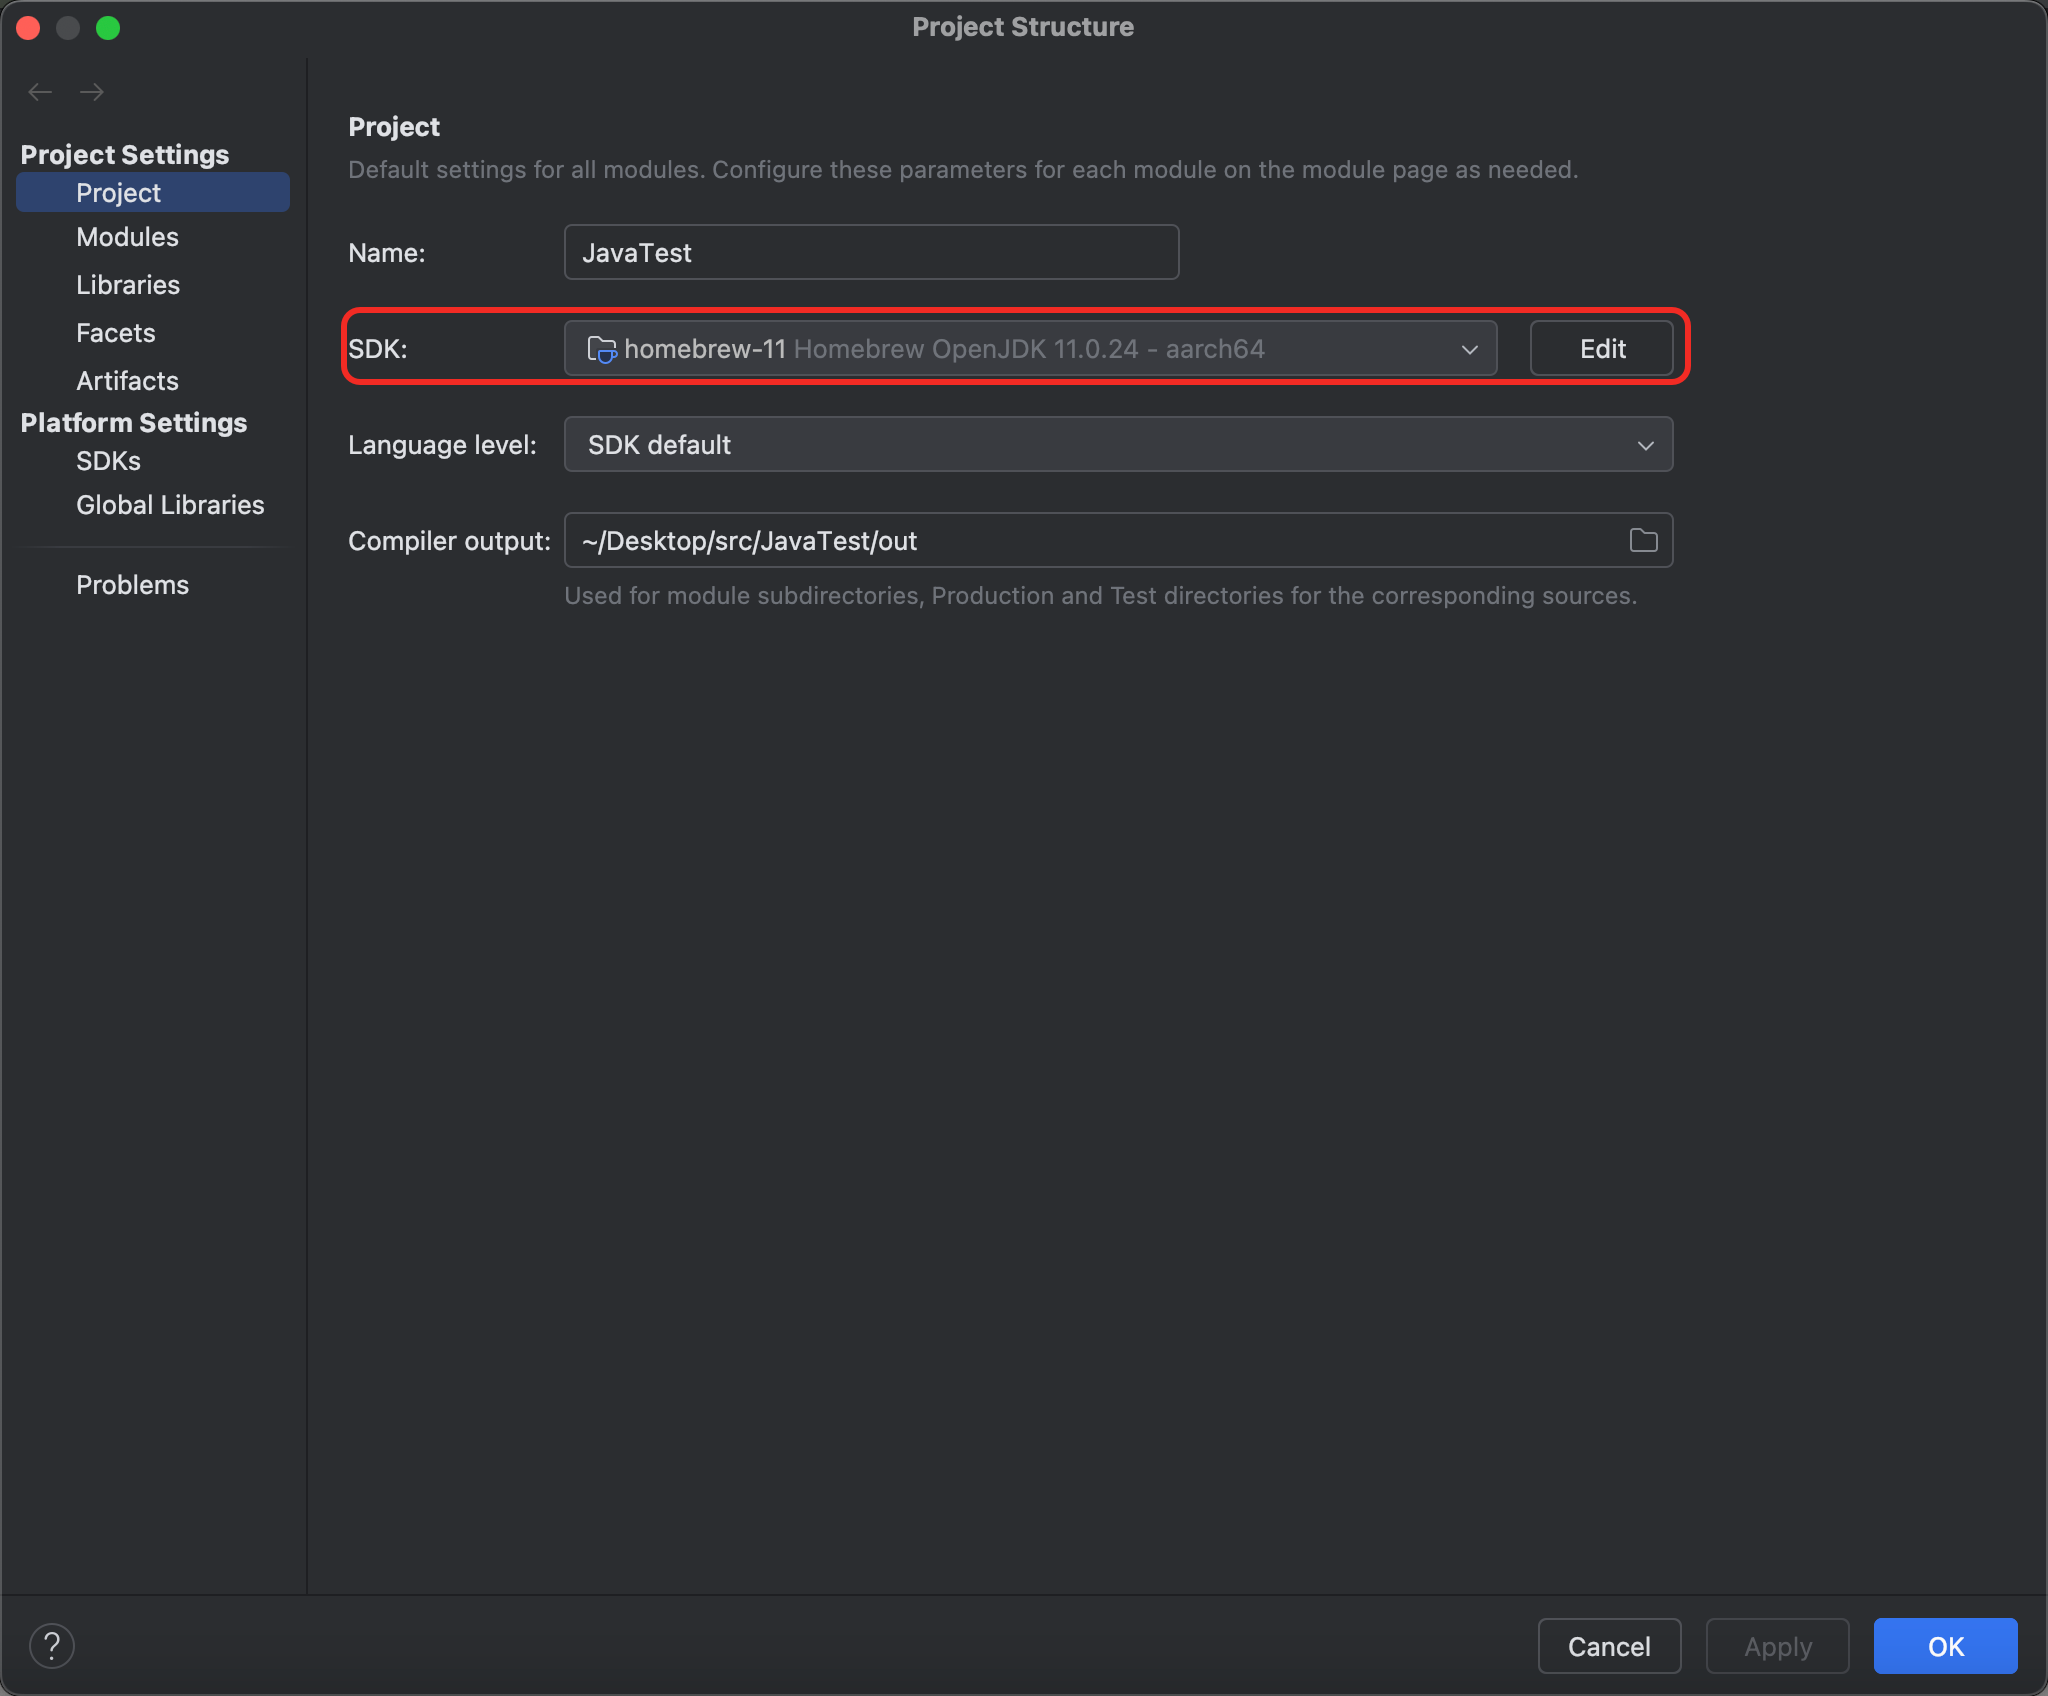
Task: Click the project Name text field
Action: (x=870, y=253)
